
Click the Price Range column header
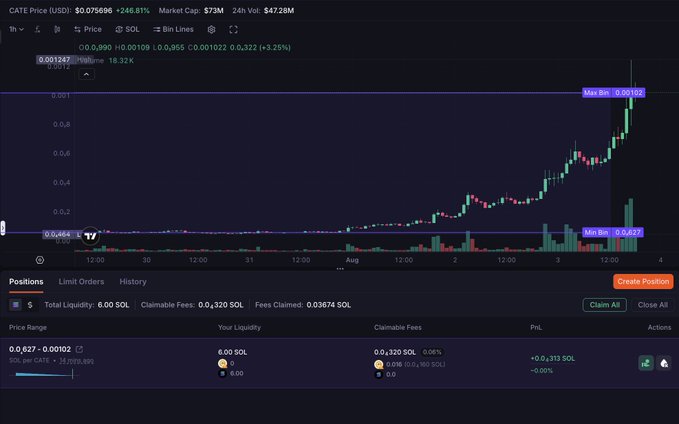pos(28,327)
